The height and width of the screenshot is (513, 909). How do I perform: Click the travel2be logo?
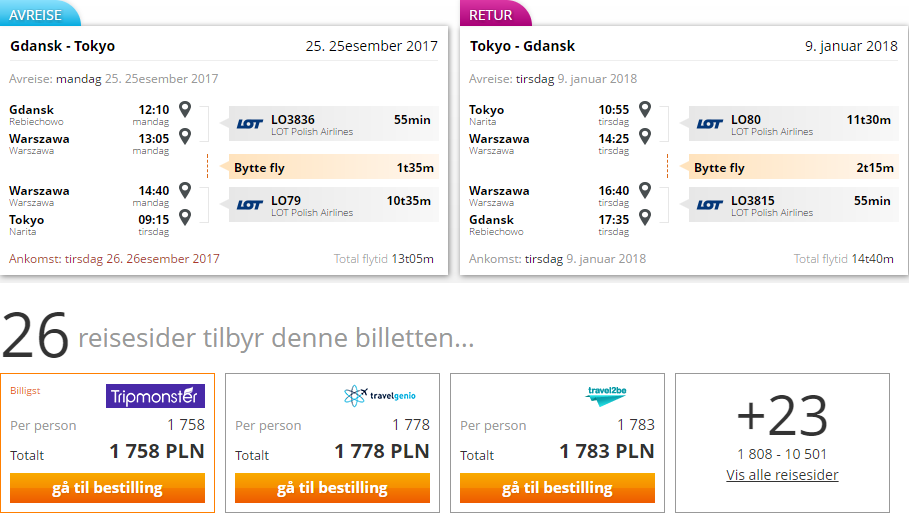(x=606, y=395)
